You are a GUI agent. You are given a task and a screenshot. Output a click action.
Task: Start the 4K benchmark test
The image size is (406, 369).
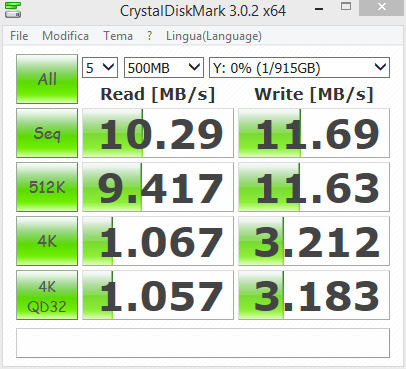click(47, 241)
